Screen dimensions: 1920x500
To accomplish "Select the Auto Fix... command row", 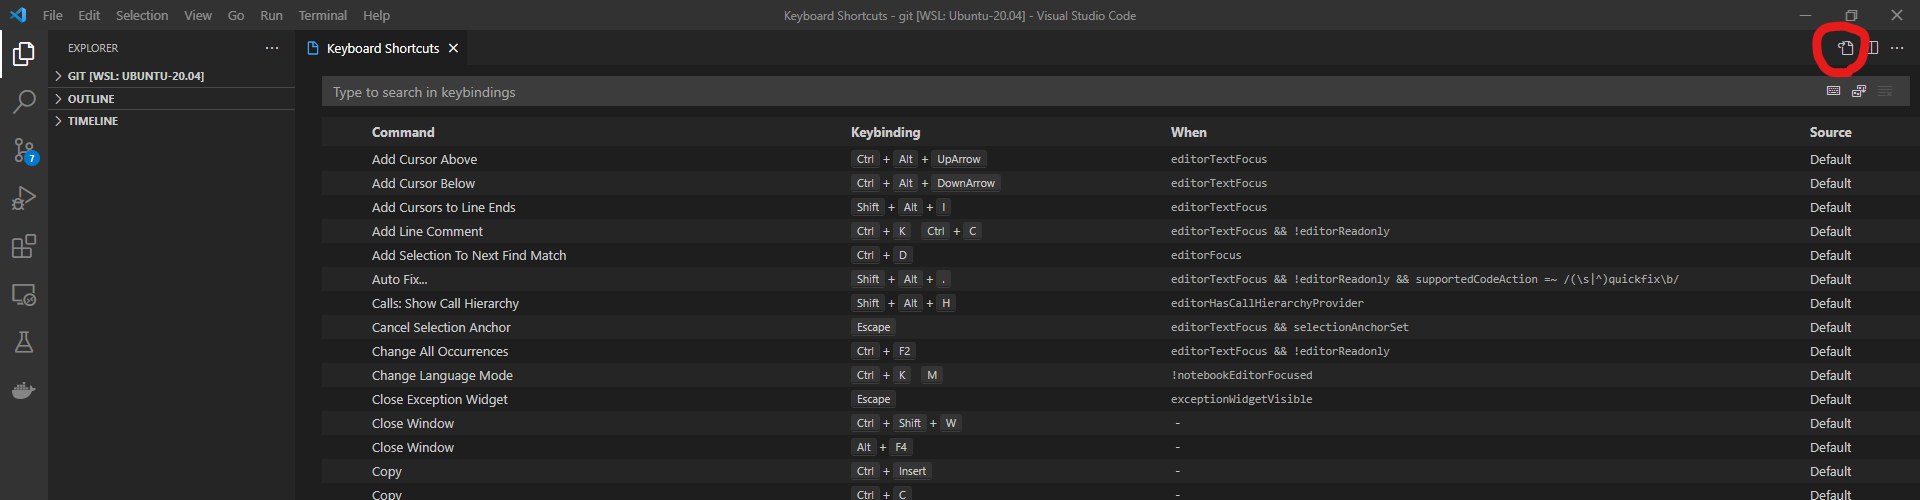I will 1121,279.
